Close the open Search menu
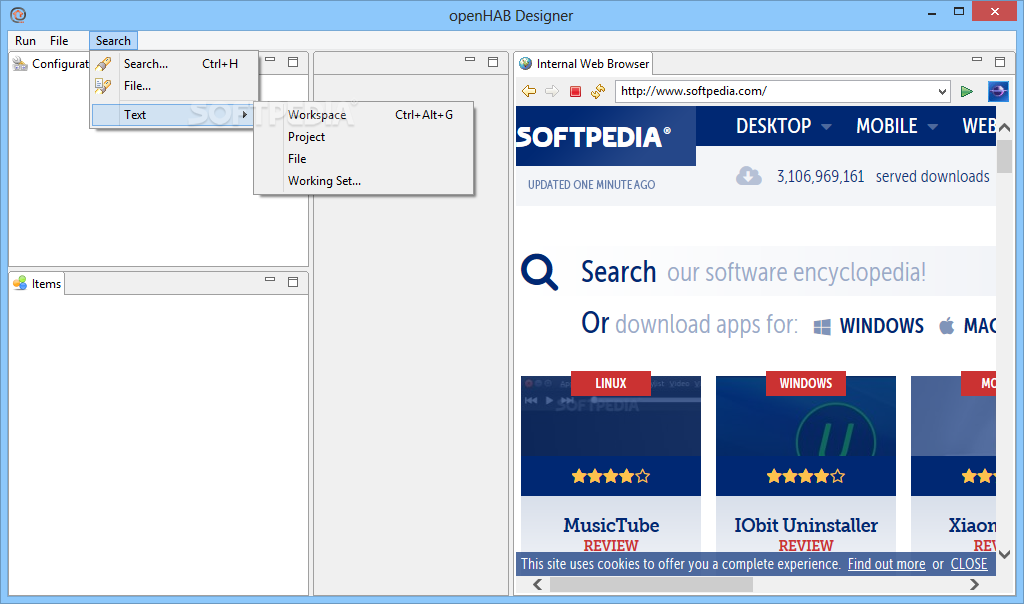 [113, 40]
